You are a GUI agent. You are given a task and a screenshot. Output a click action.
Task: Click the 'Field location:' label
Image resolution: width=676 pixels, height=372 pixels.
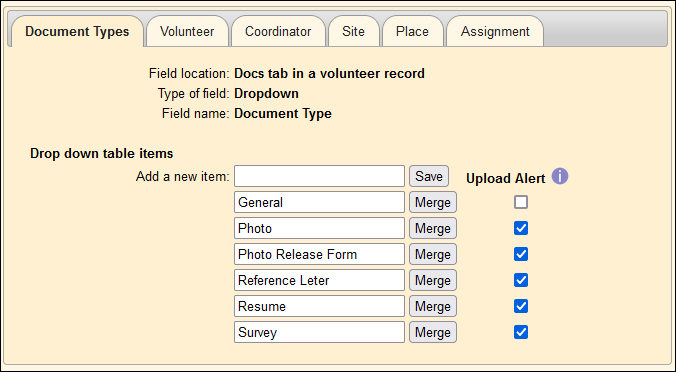pyautogui.click(x=189, y=74)
